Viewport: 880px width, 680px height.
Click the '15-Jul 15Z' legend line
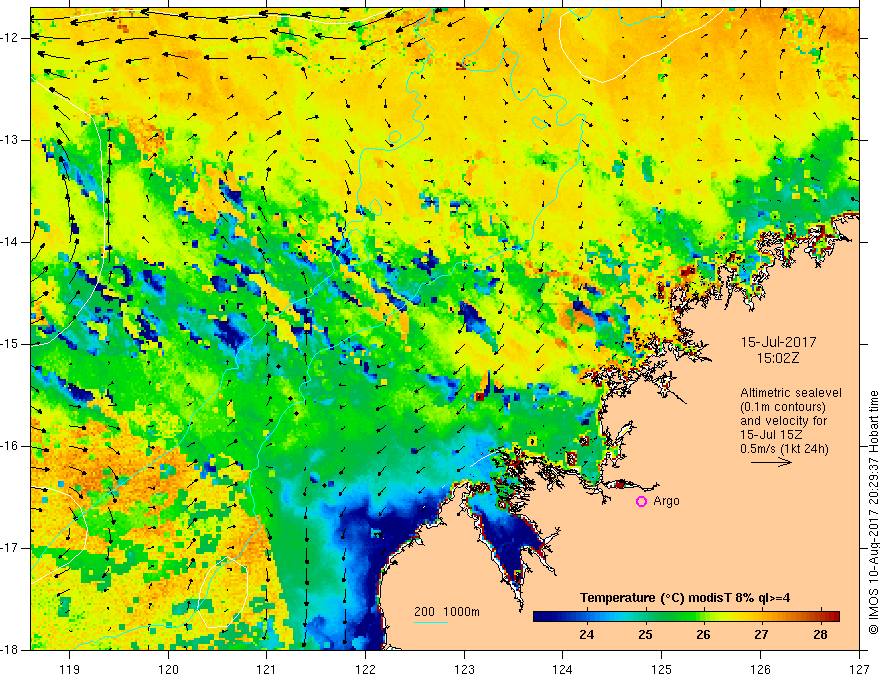(771, 435)
